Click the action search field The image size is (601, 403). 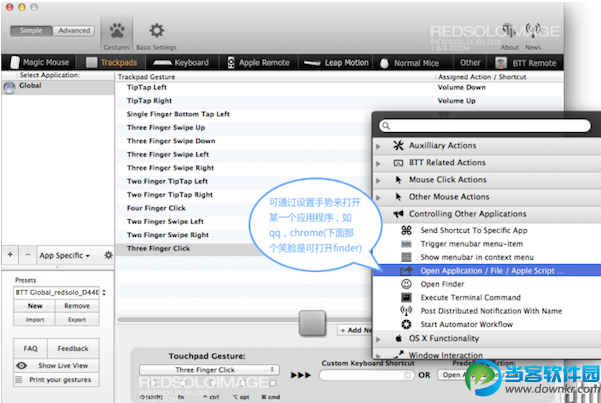(x=485, y=125)
